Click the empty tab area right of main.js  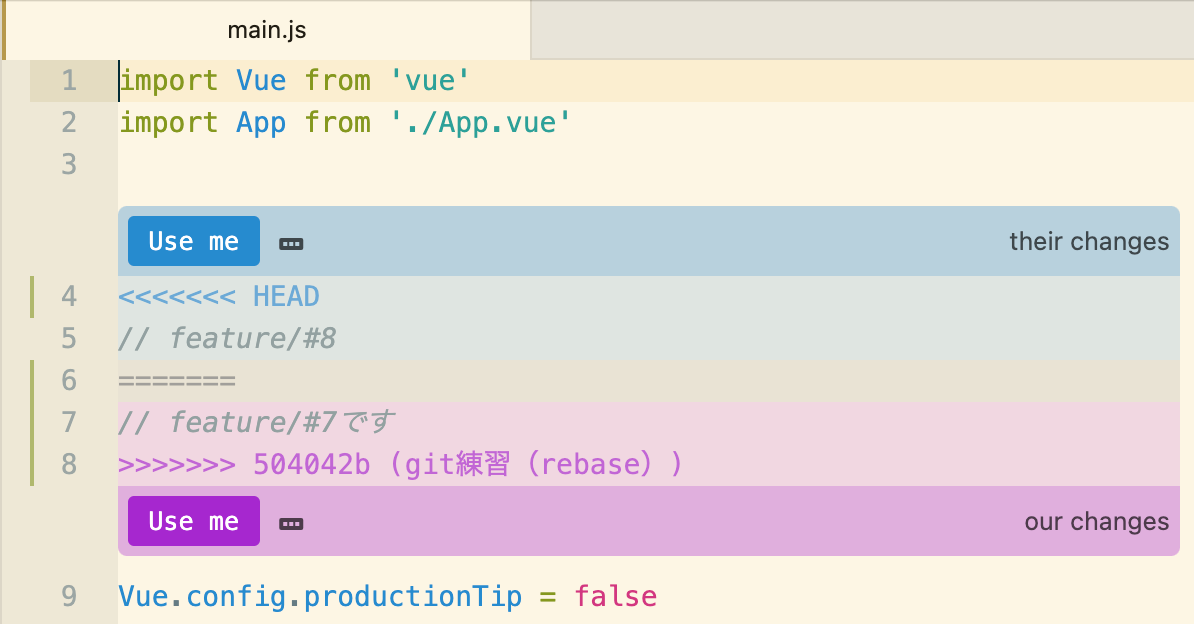860,30
